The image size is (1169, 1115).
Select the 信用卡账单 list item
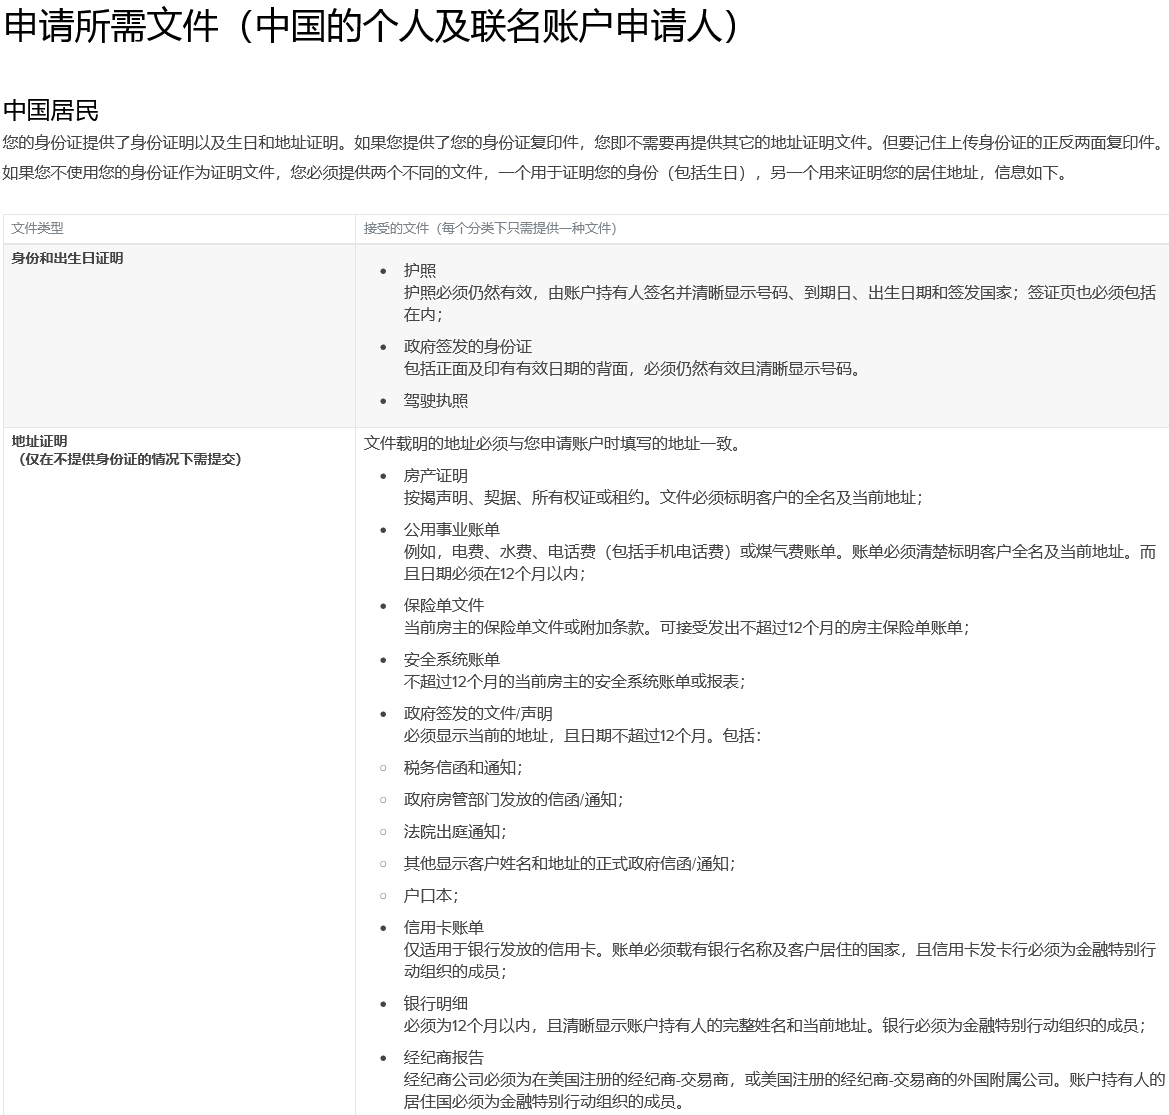pyautogui.click(x=444, y=928)
